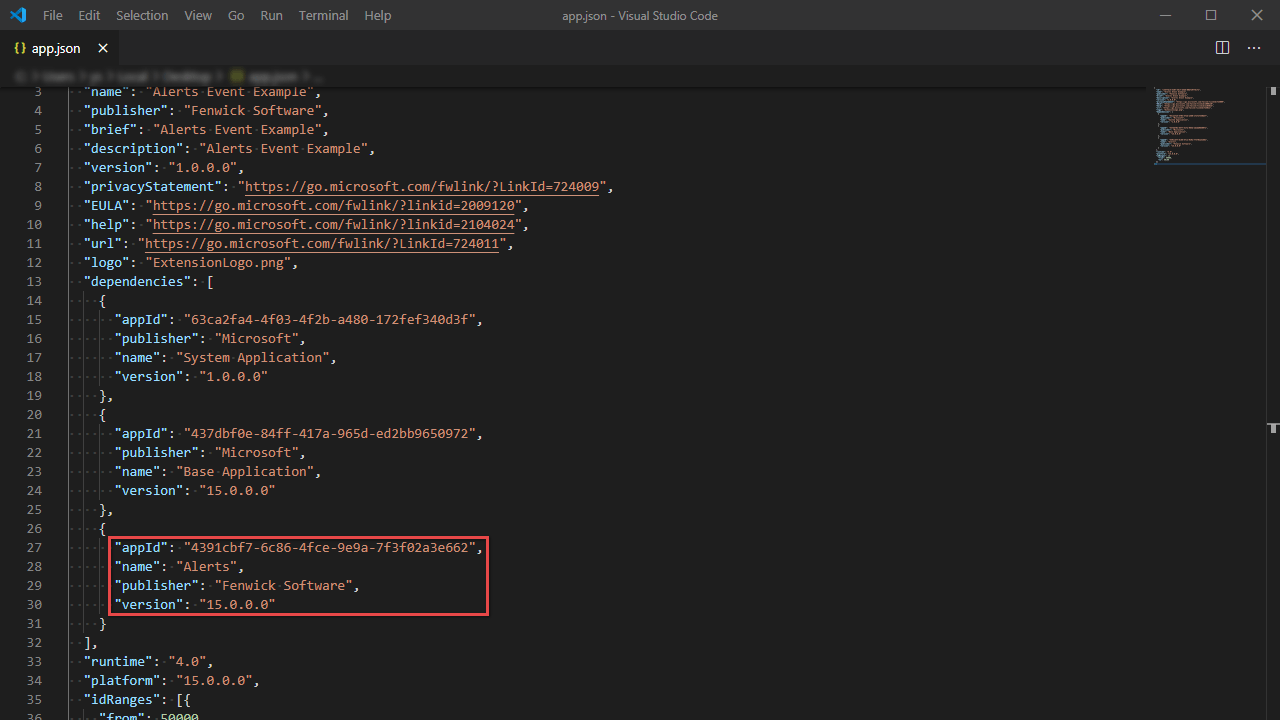Open the Help menu
1280x720 pixels.
coord(378,15)
